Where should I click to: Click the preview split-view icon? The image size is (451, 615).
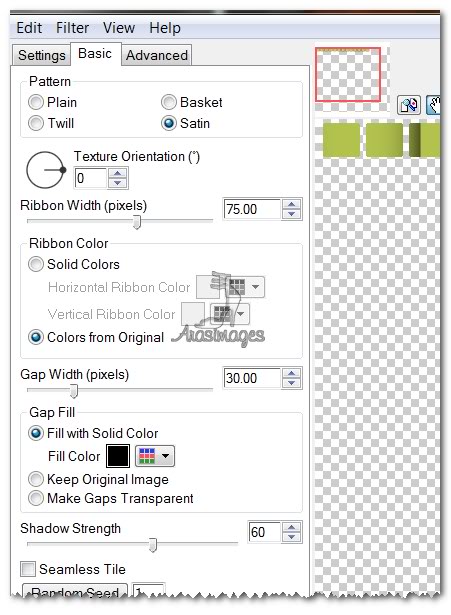click(409, 105)
